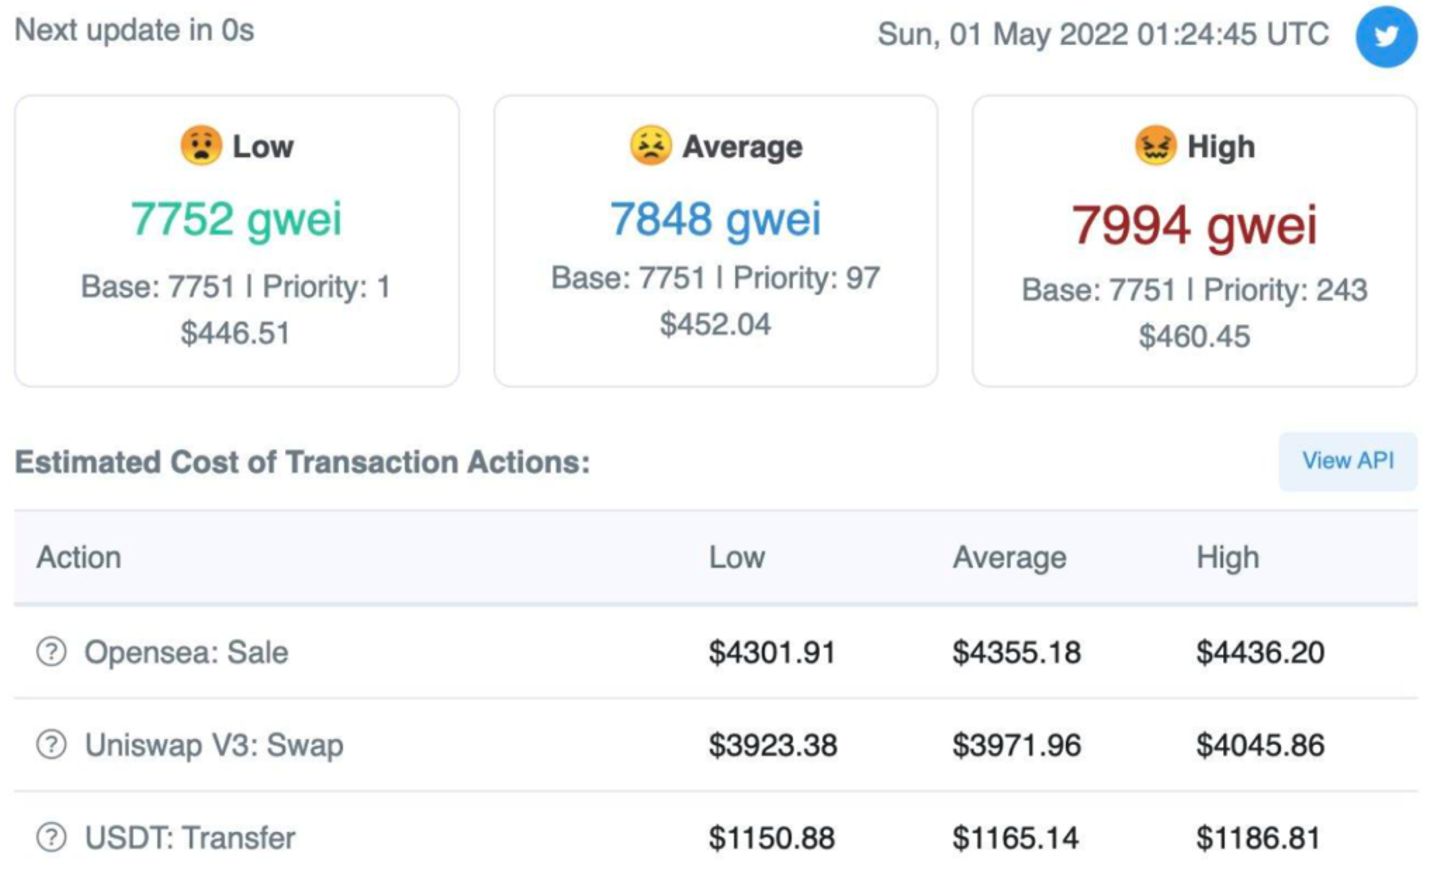Screen dimensions: 1440x894
Task: Click the 7752 gwei low price value
Action: (x=236, y=219)
